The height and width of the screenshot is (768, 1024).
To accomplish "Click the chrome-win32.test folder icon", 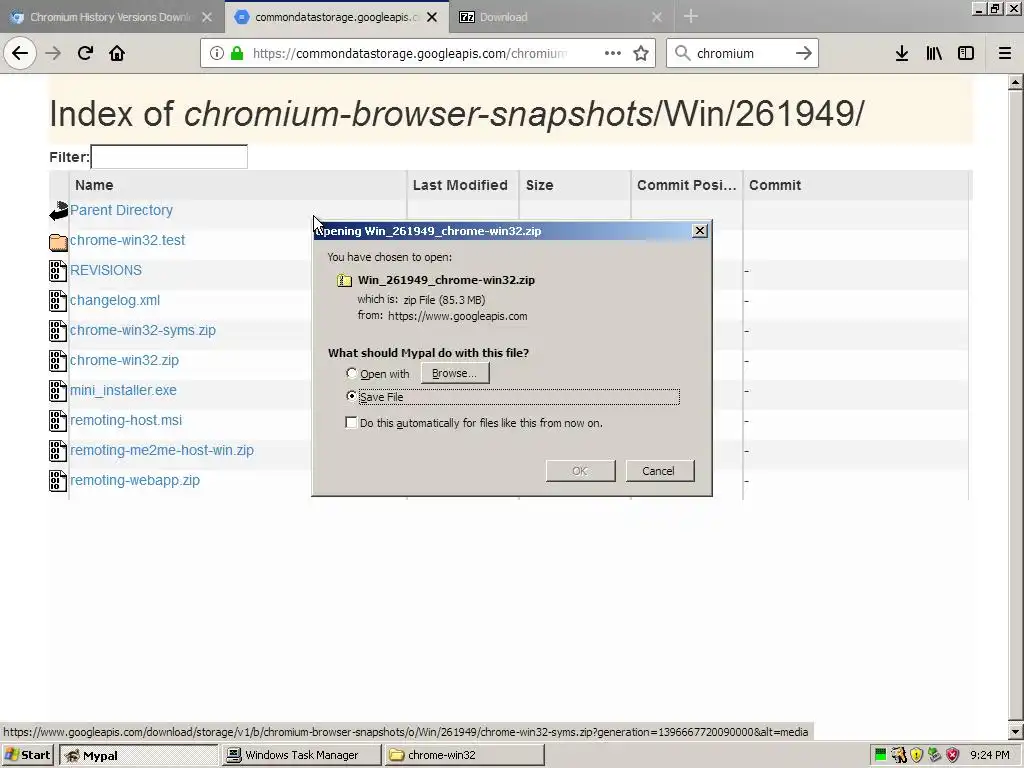I will (58, 242).
